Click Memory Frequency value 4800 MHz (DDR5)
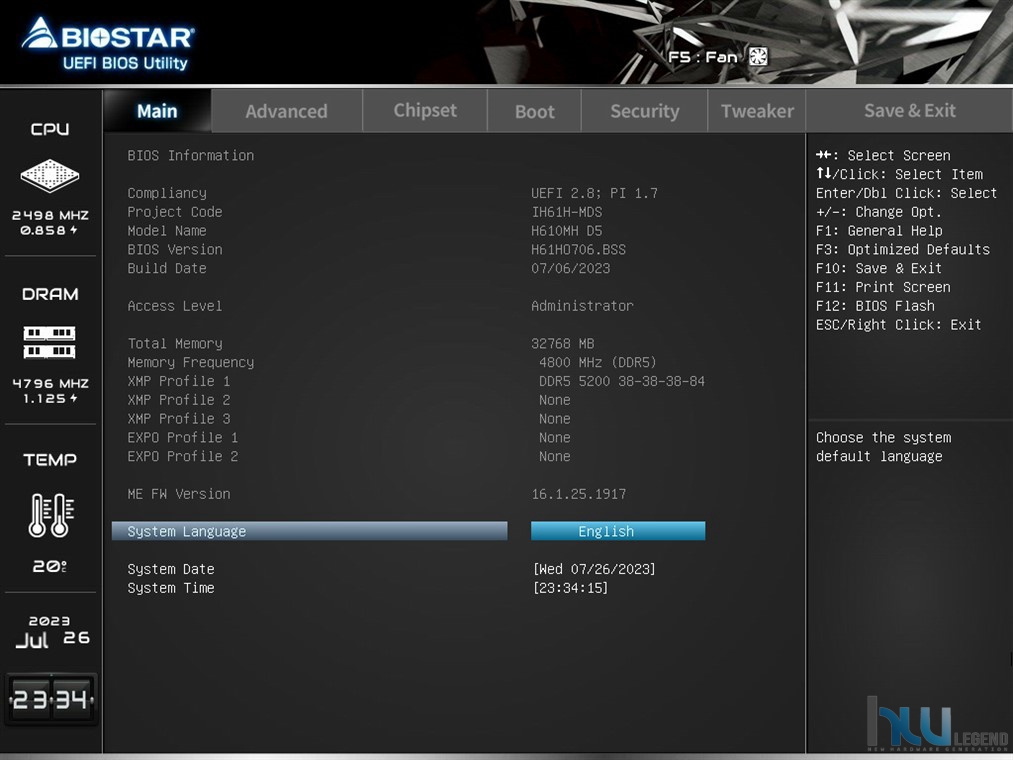The height and width of the screenshot is (760, 1013). click(x=598, y=362)
